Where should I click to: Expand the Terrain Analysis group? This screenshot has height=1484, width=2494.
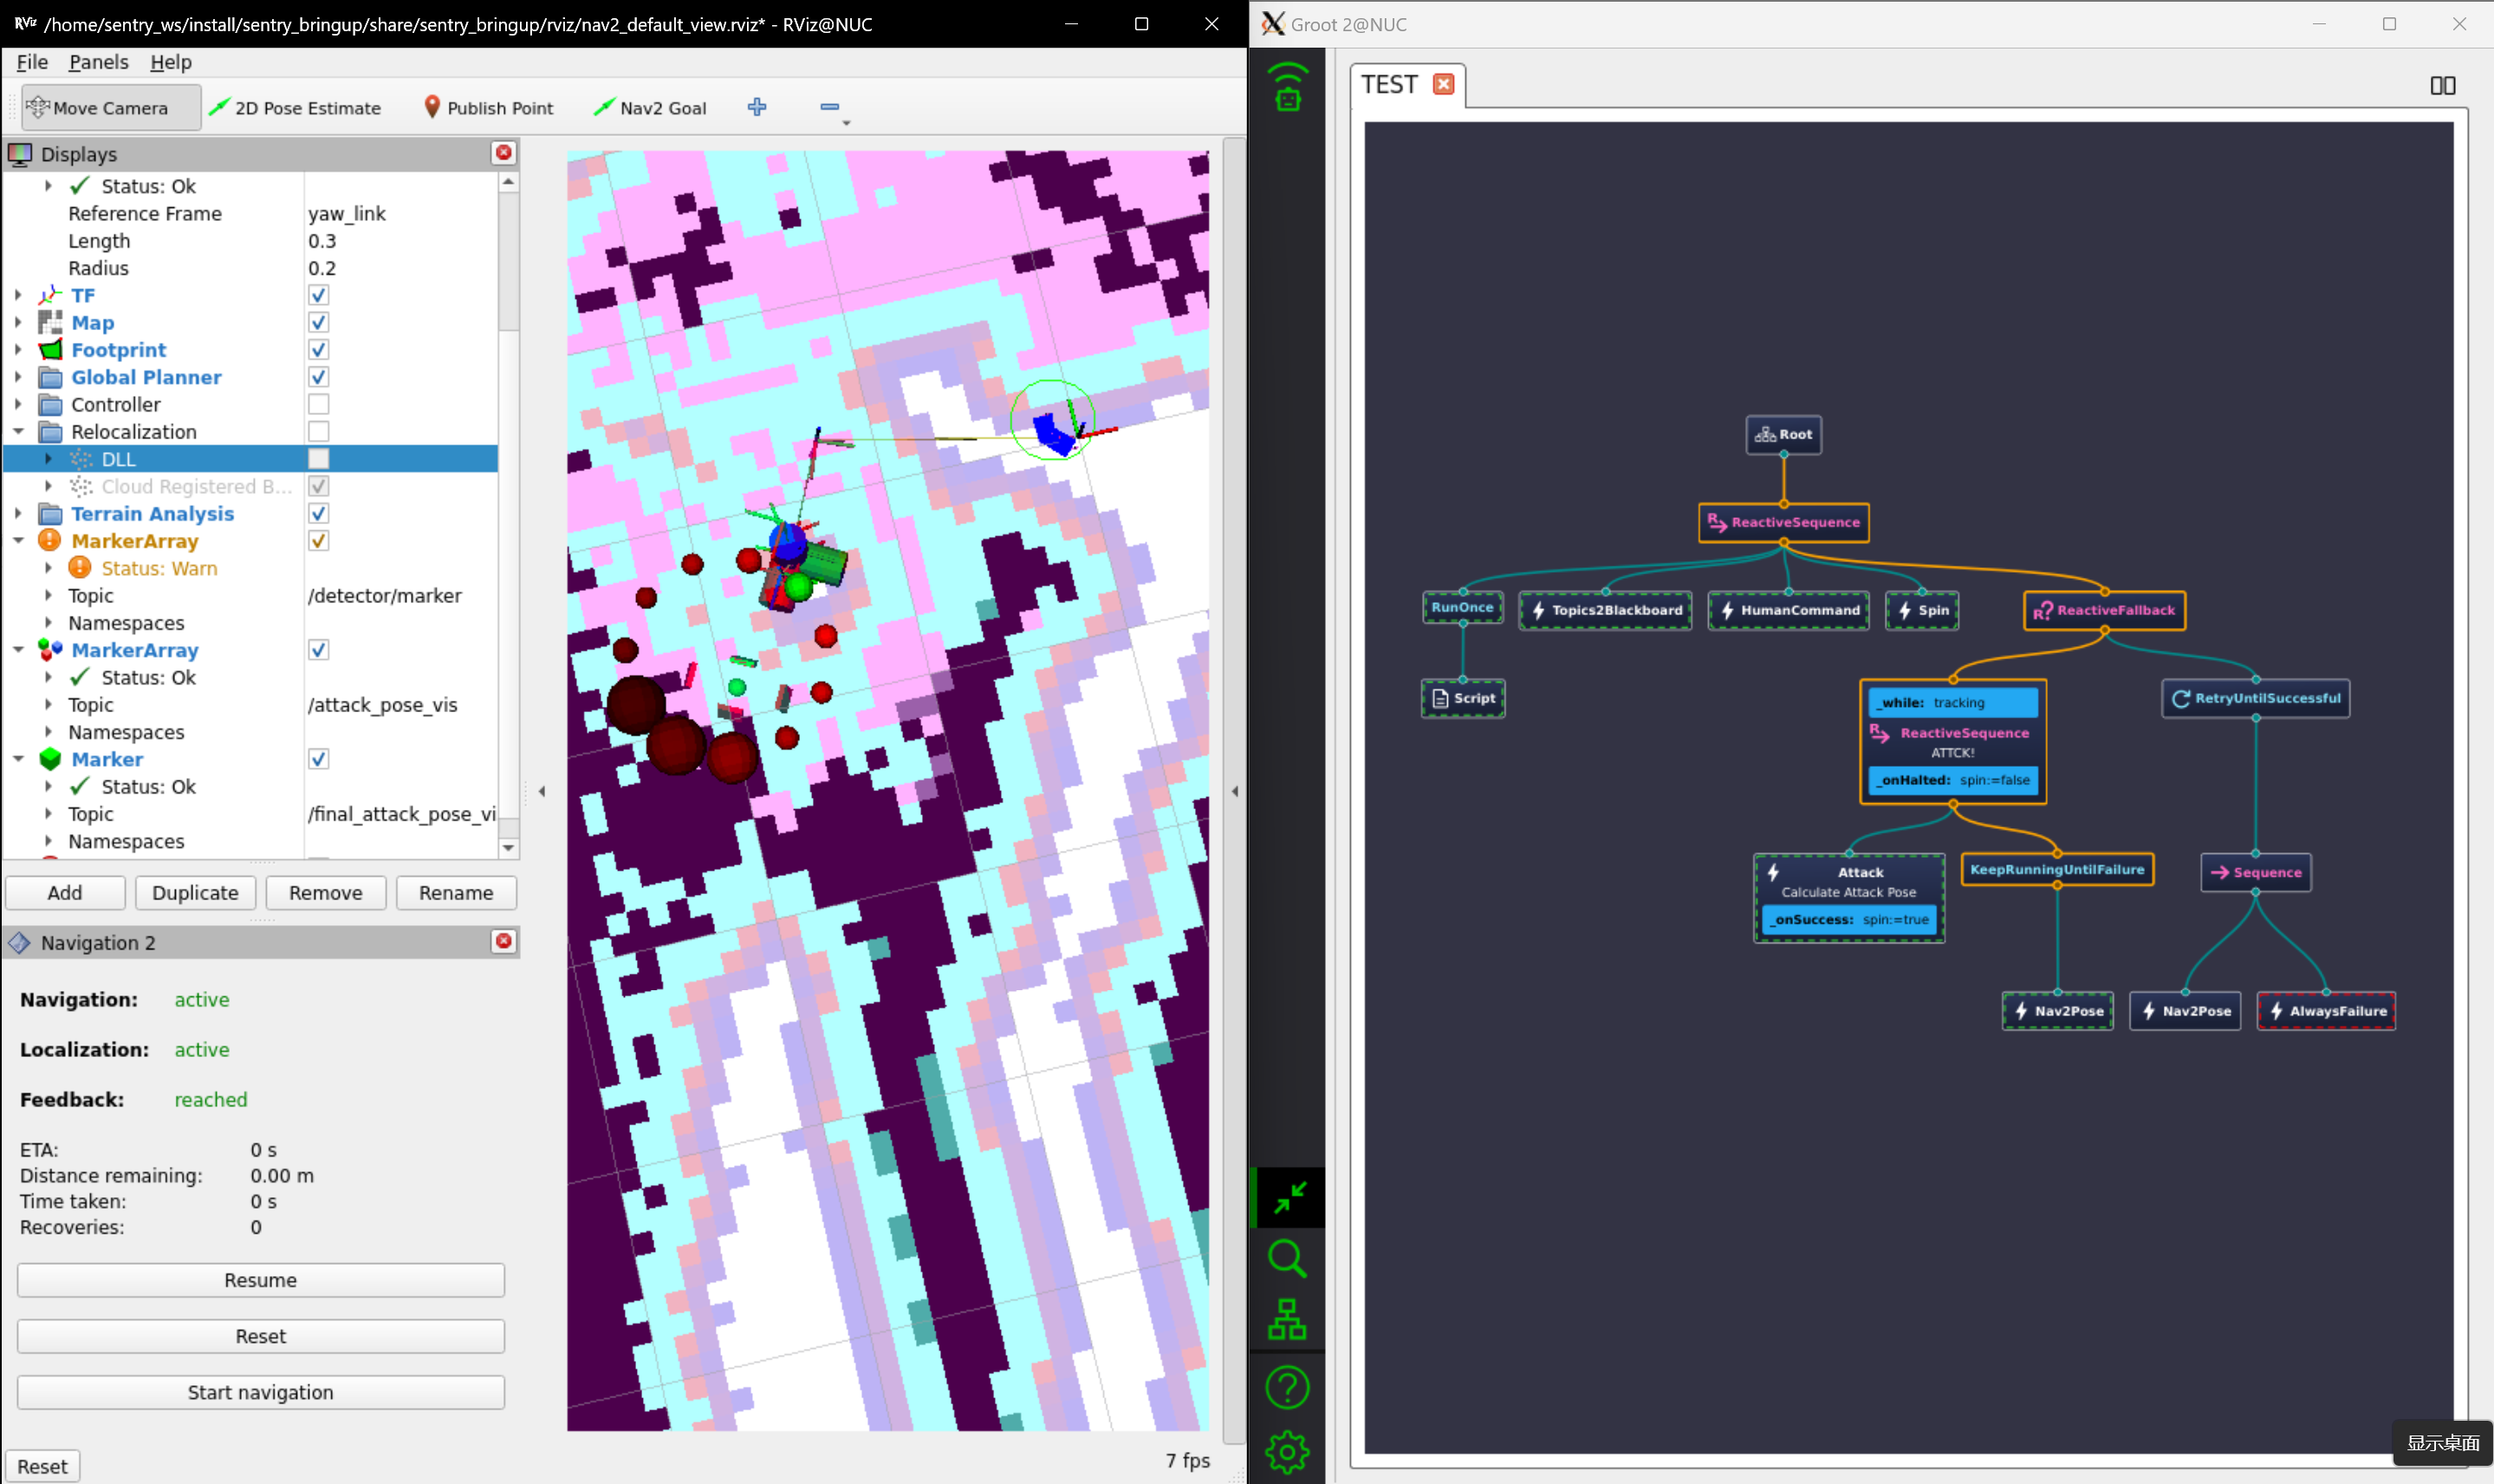18,513
